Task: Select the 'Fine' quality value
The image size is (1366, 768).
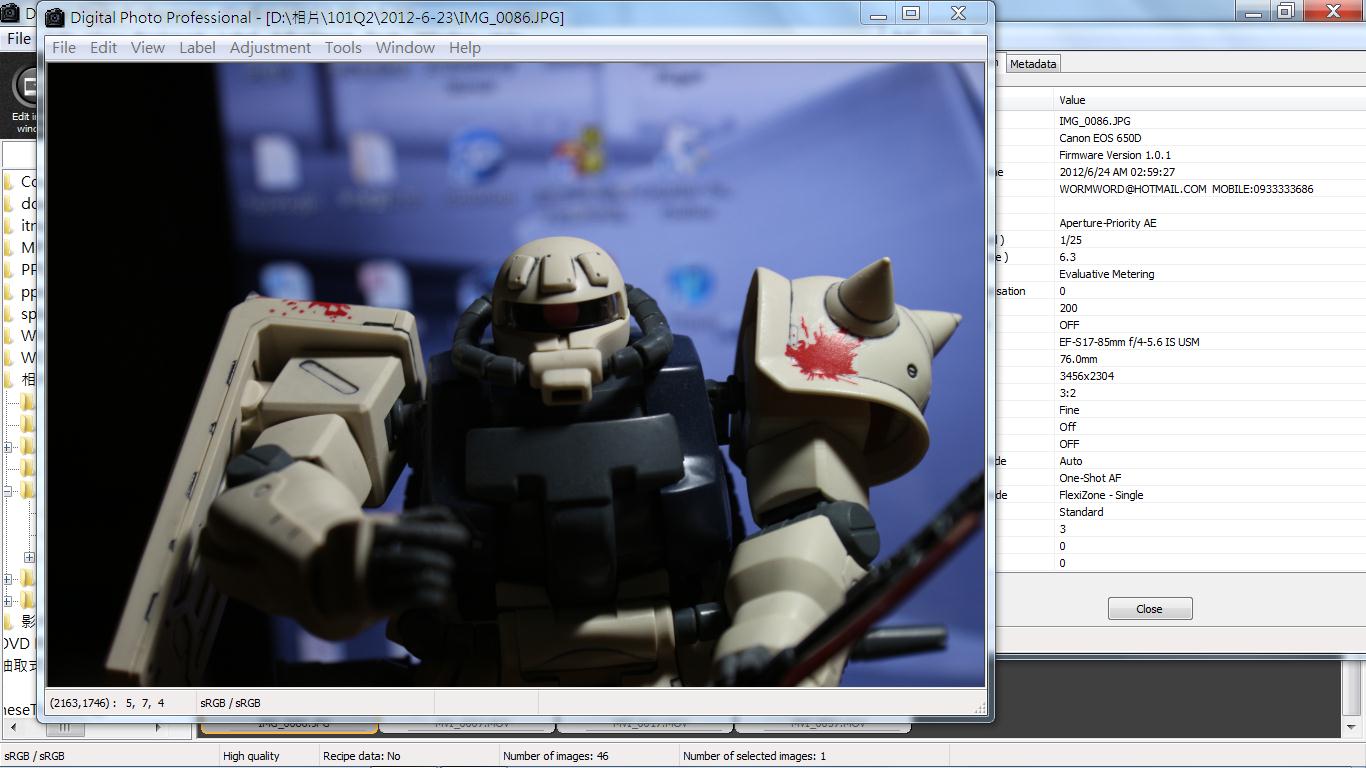Action: click(1069, 410)
